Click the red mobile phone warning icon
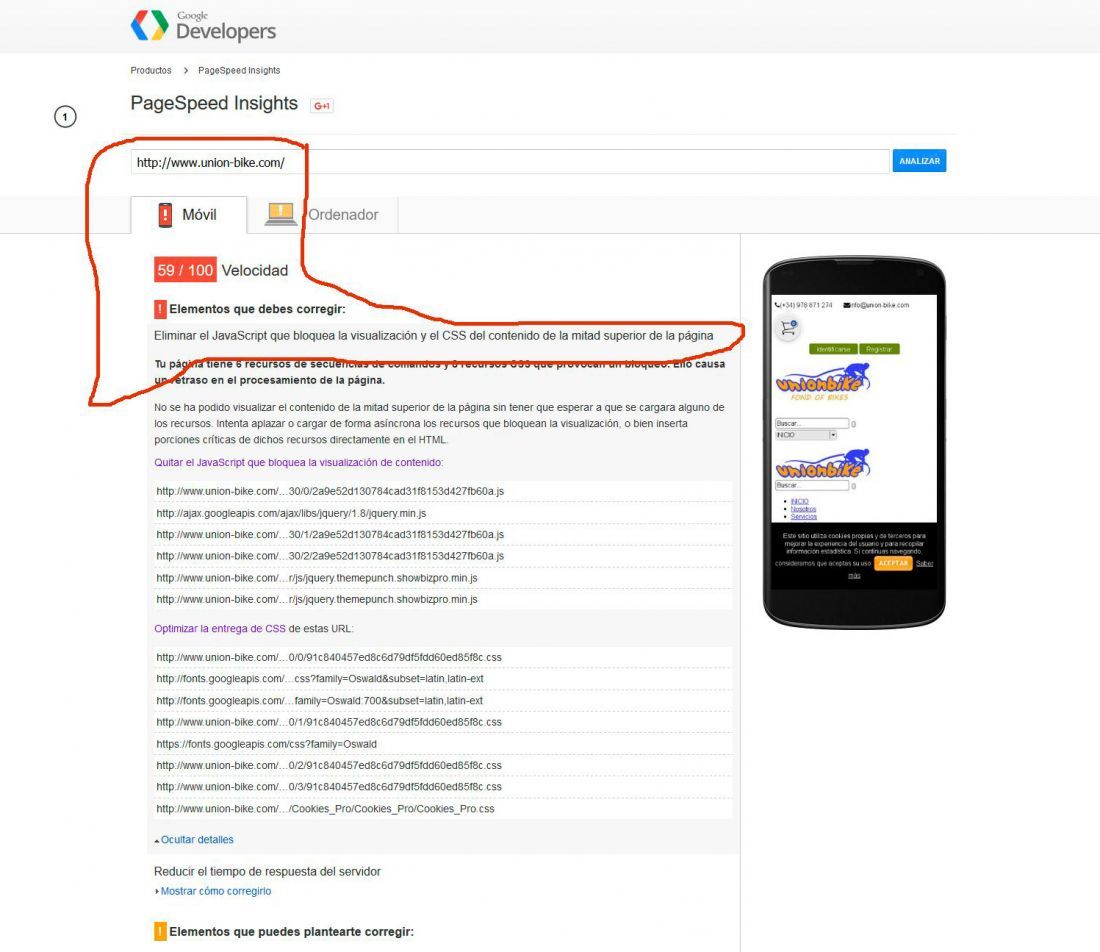This screenshot has height=952, width=1100. (x=165, y=215)
